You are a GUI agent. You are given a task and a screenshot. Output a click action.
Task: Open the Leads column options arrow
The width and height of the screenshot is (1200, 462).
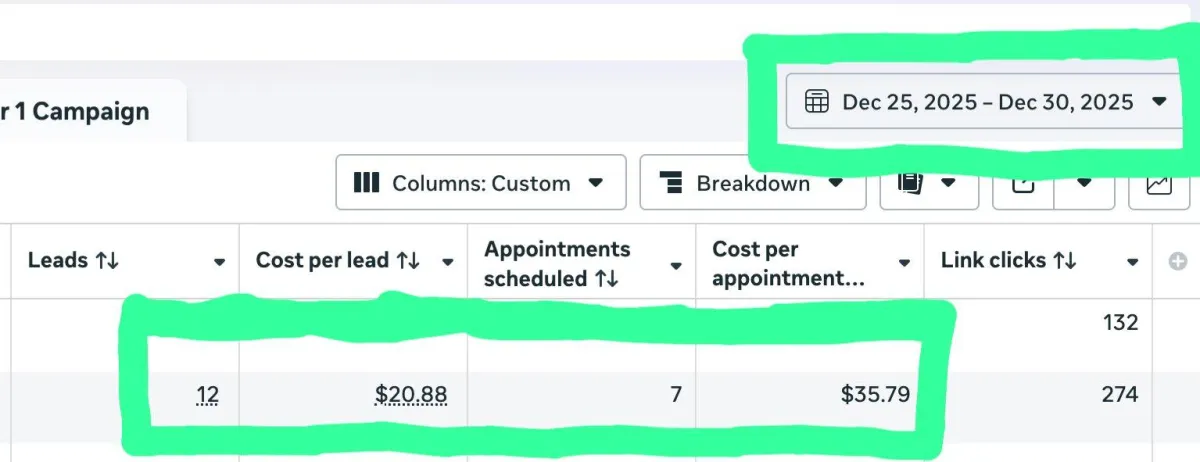(219, 262)
